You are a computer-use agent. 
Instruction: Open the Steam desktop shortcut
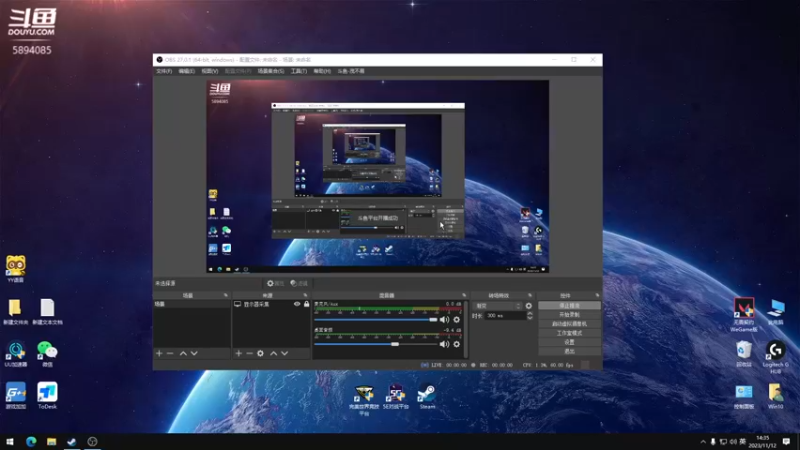pos(427,397)
